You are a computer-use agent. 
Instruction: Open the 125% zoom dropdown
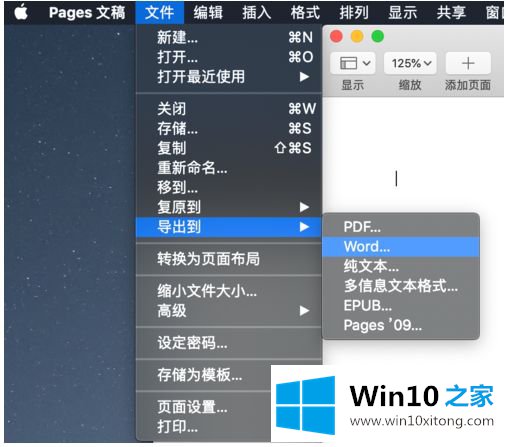410,63
